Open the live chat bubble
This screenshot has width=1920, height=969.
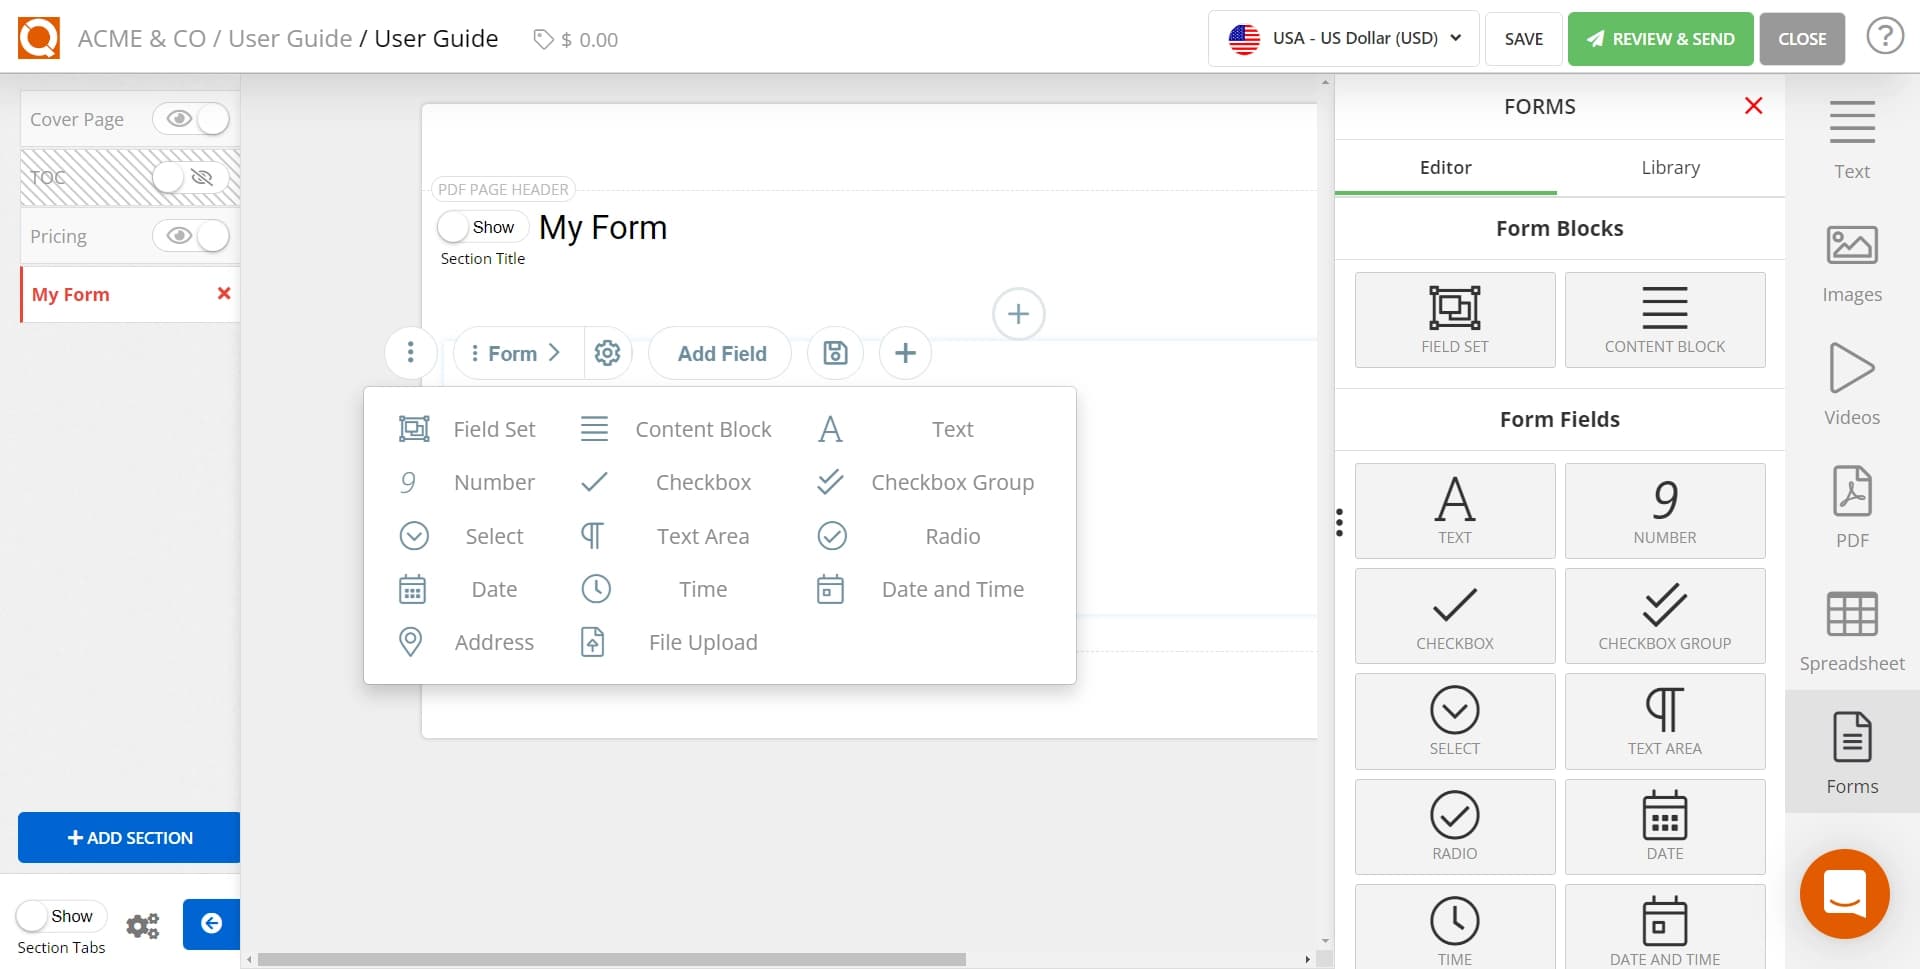[x=1844, y=894]
